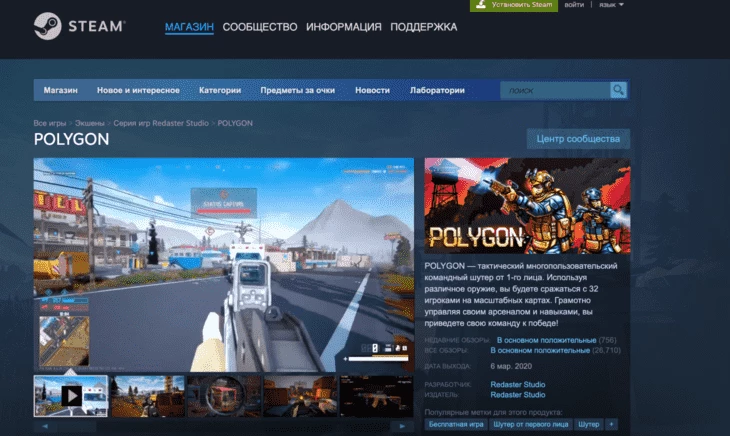Click the developer Redaster Studio link
The width and height of the screenshot is (730, 436).
tap(518, 384)
